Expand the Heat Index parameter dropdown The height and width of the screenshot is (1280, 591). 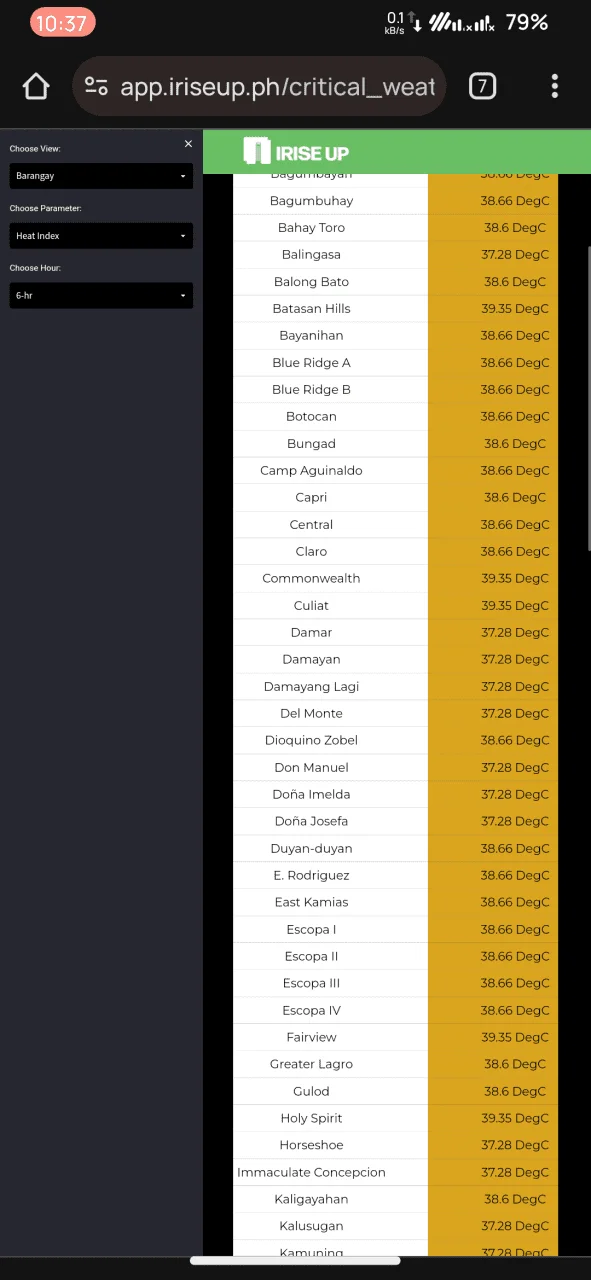[101, 236]
